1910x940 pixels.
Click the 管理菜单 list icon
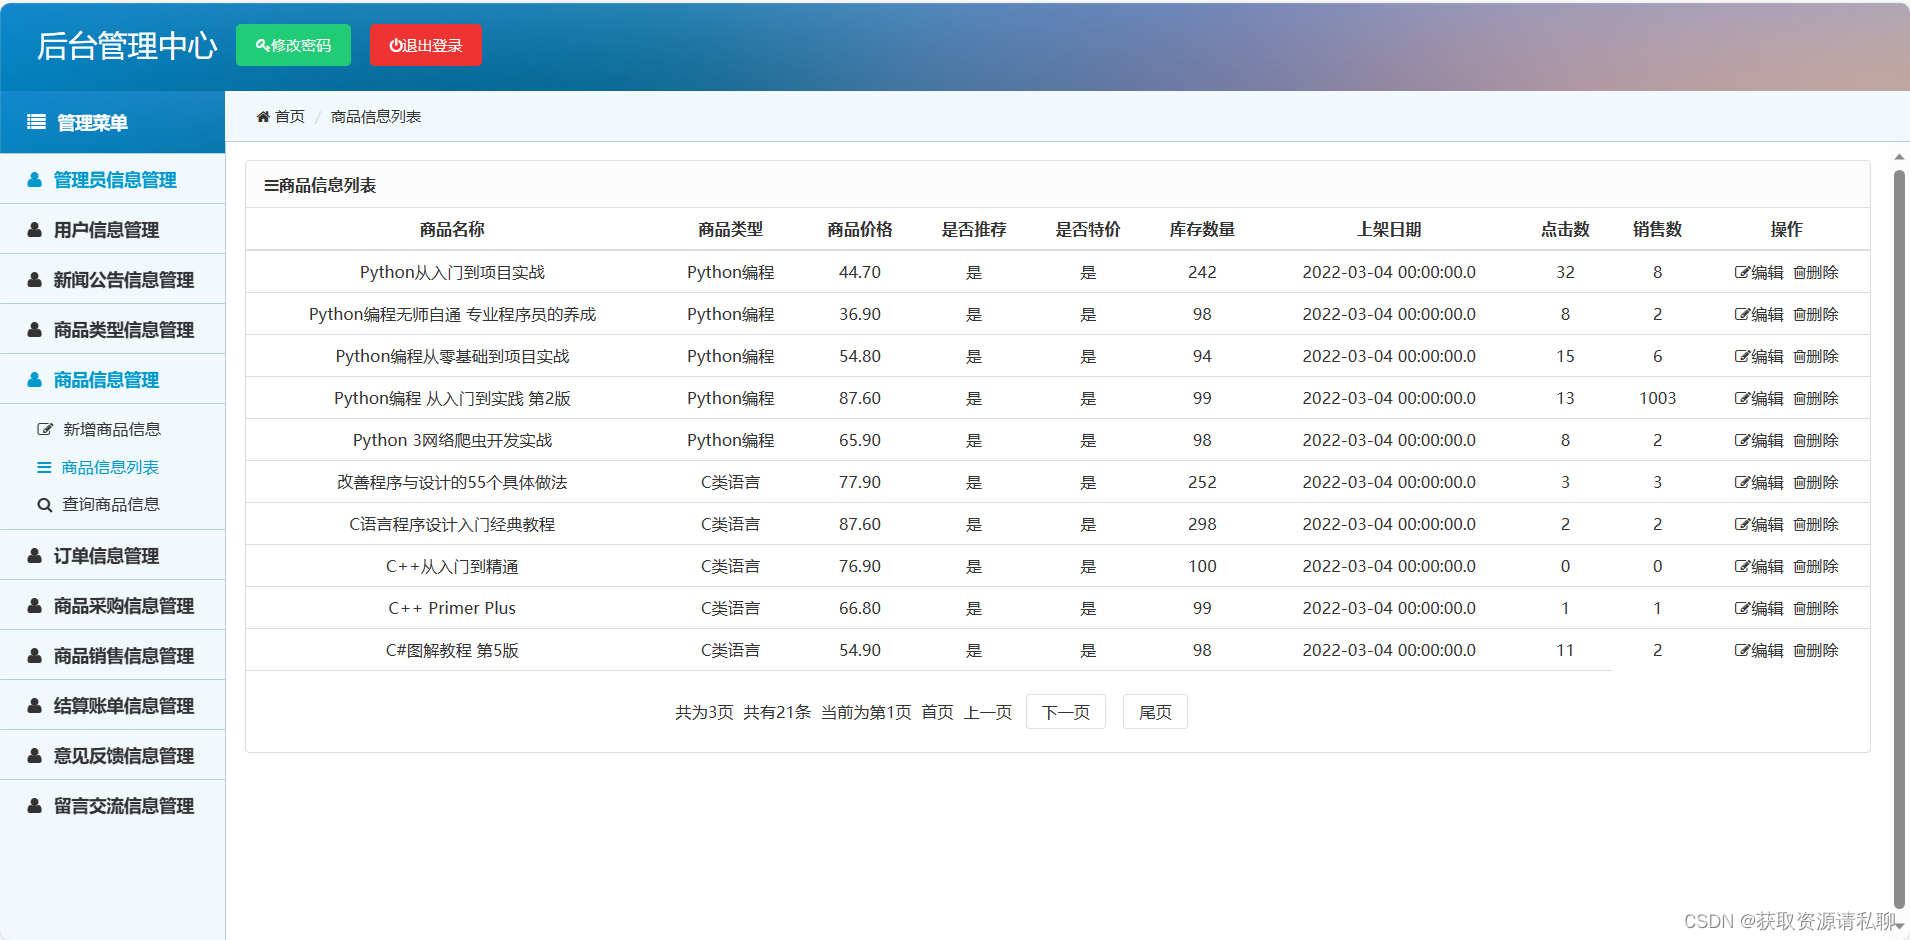[x=36, y=122]
